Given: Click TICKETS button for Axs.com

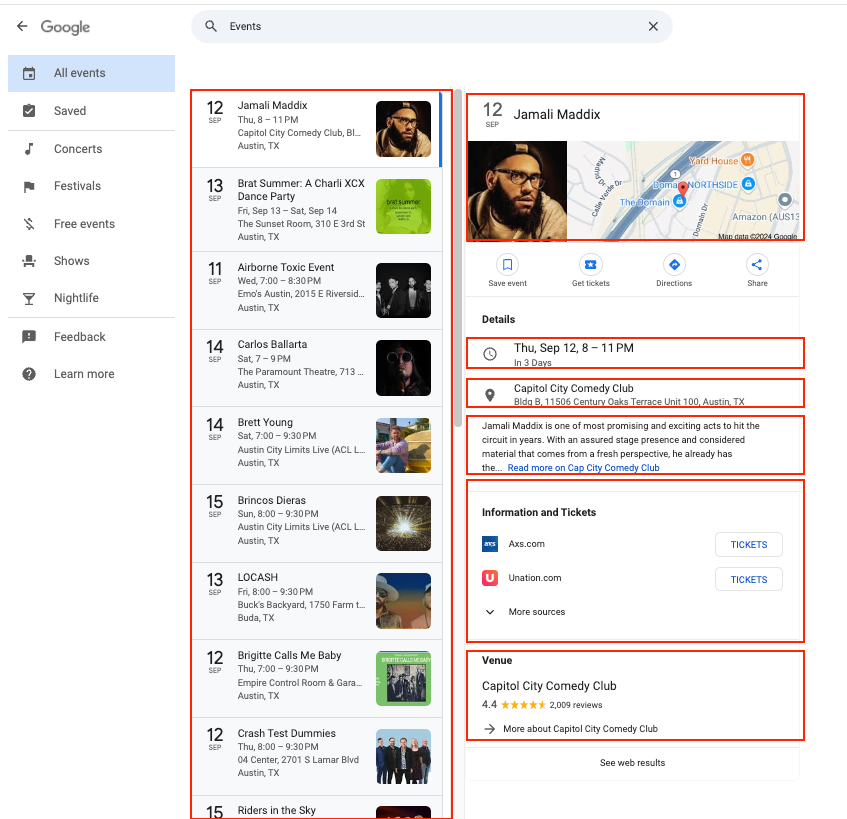Looking at the screenshot, I should click(x=749, y=545).
